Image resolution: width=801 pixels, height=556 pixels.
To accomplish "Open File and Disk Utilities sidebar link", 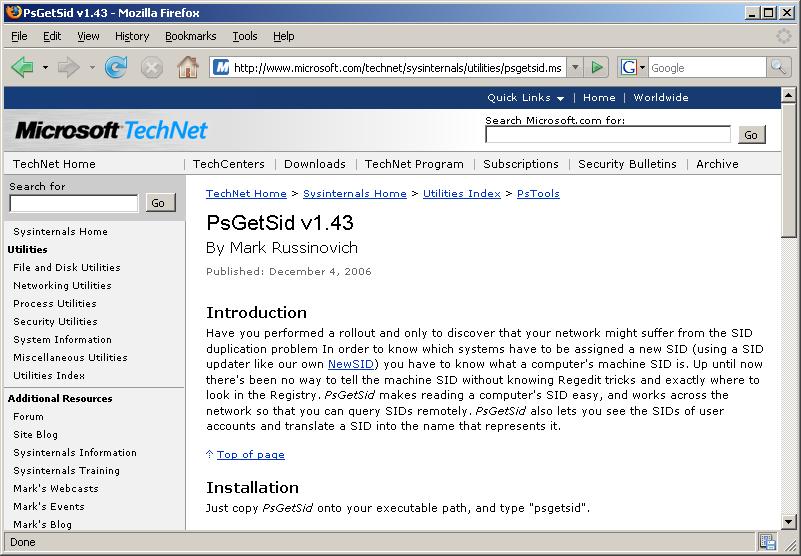I will tap(67, 268).
